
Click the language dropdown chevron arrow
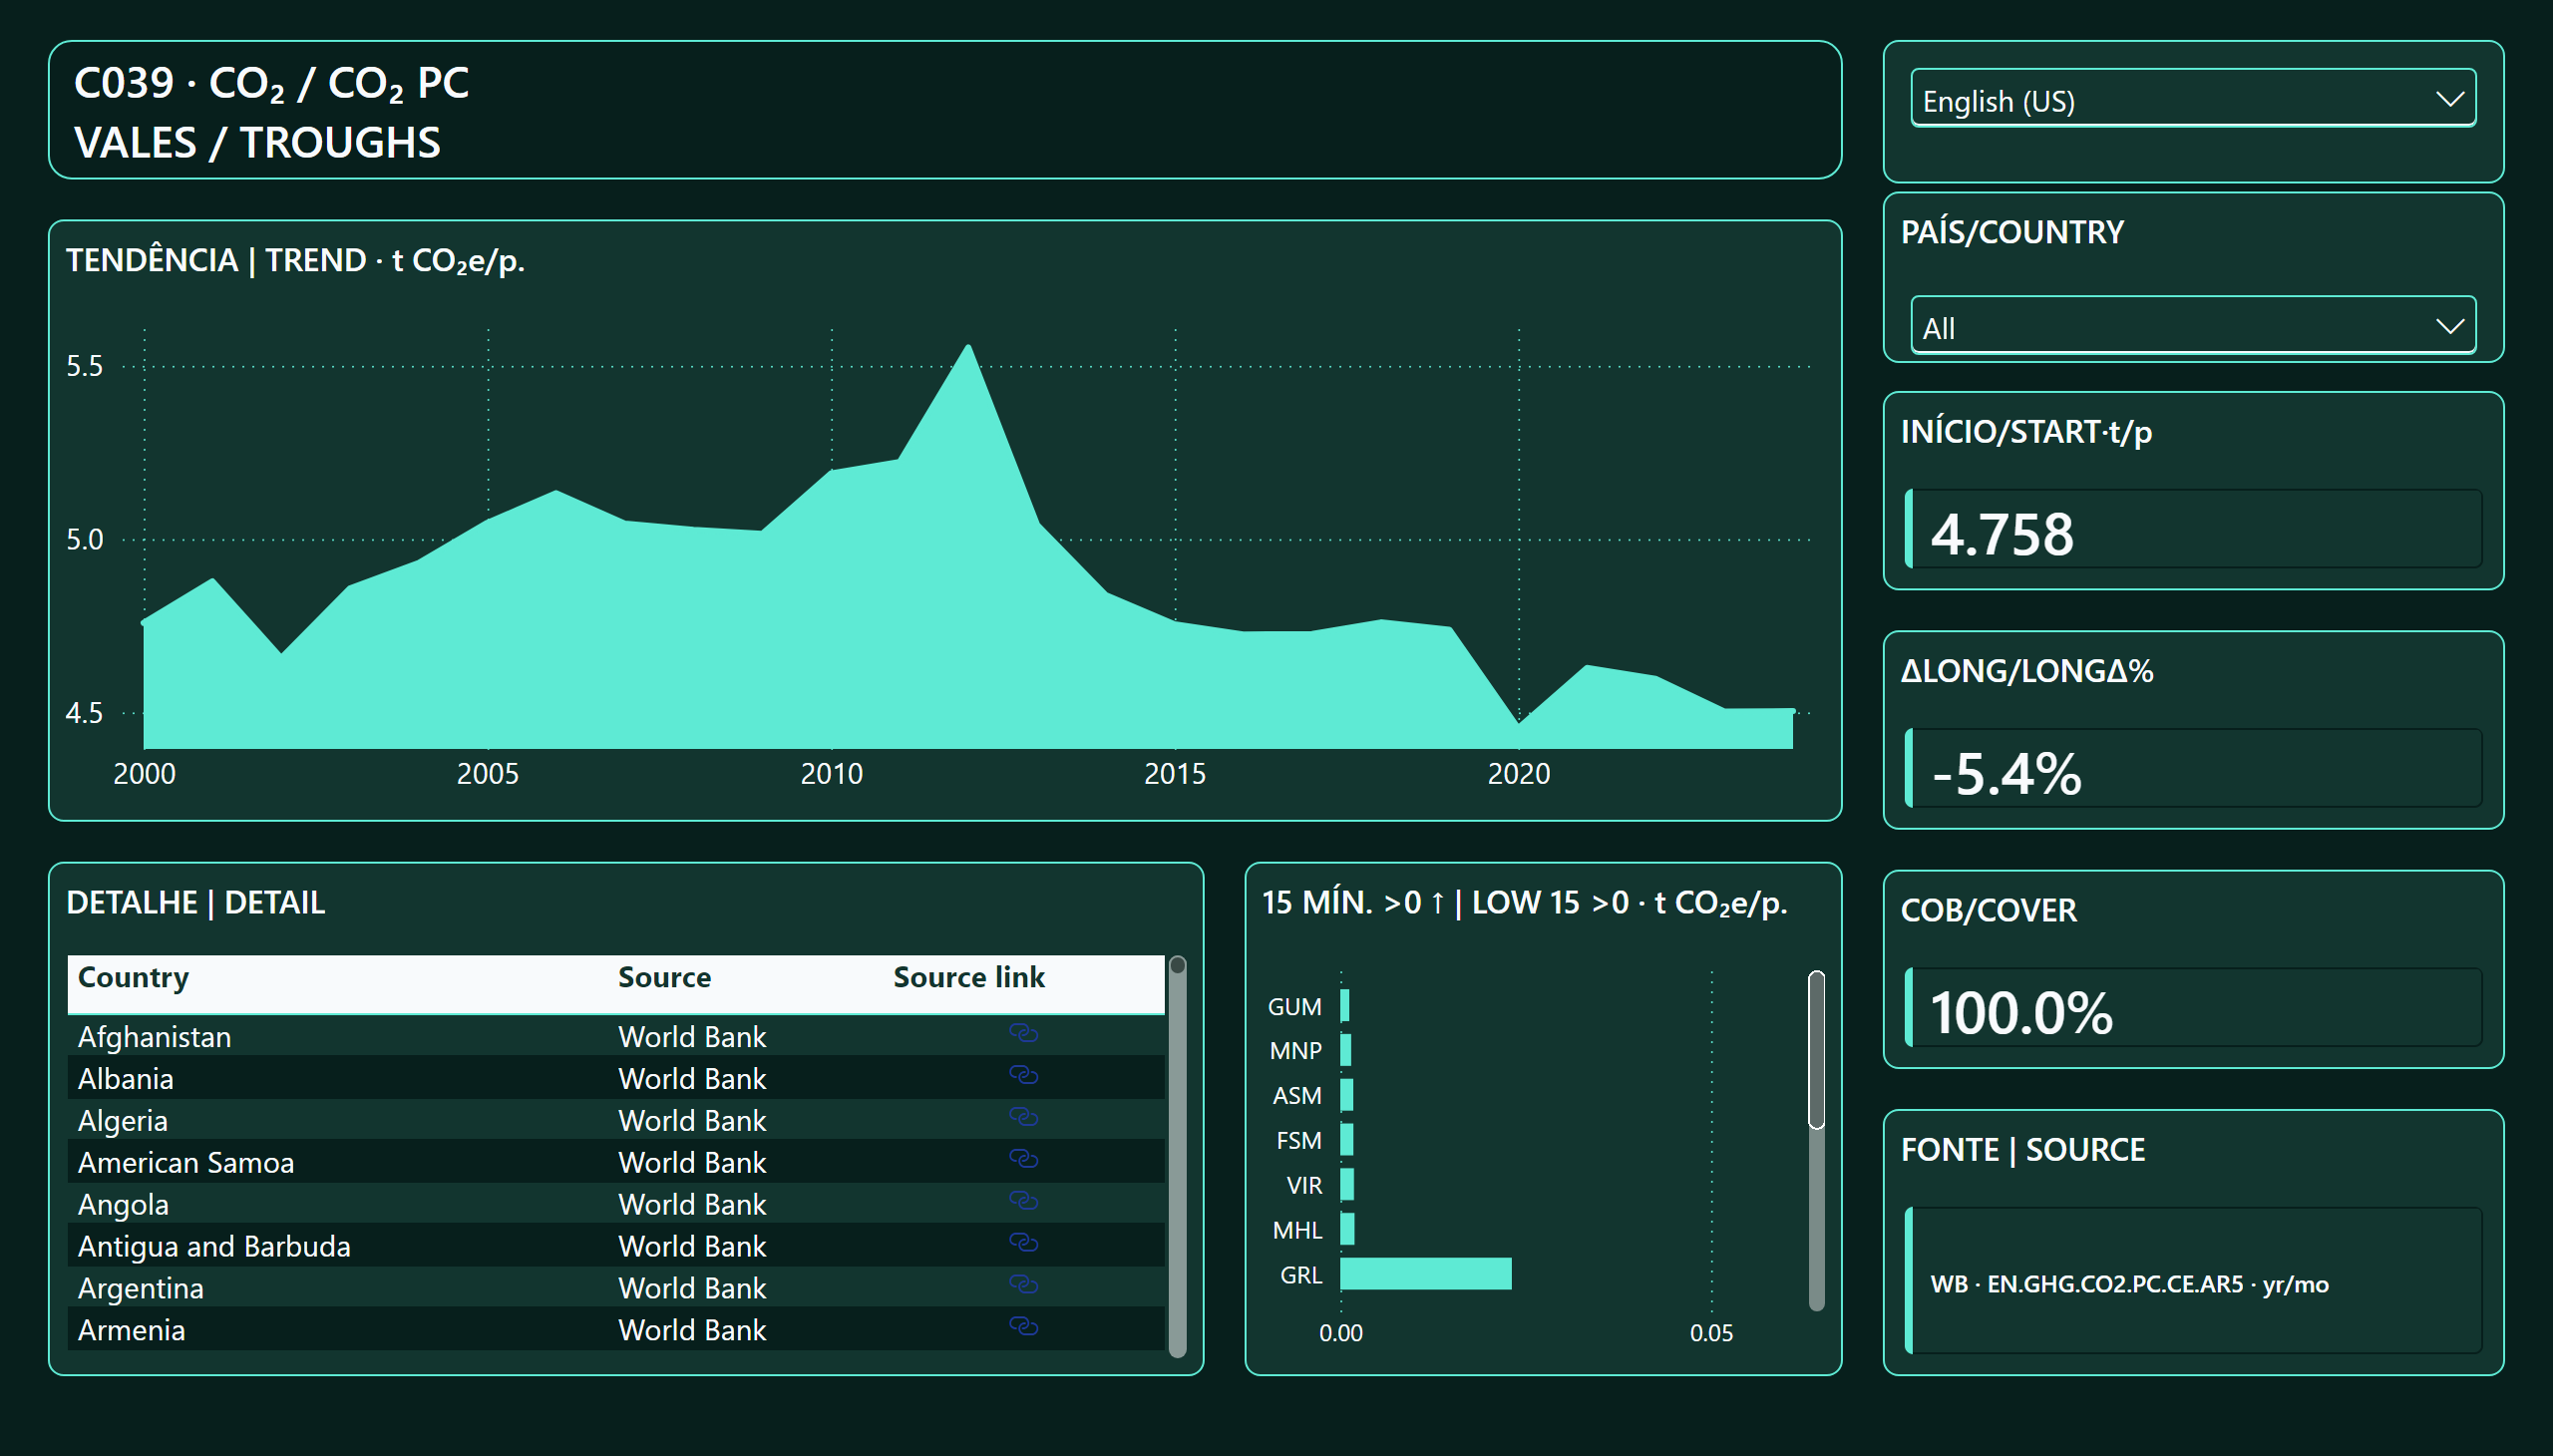tap(2449, 99)
